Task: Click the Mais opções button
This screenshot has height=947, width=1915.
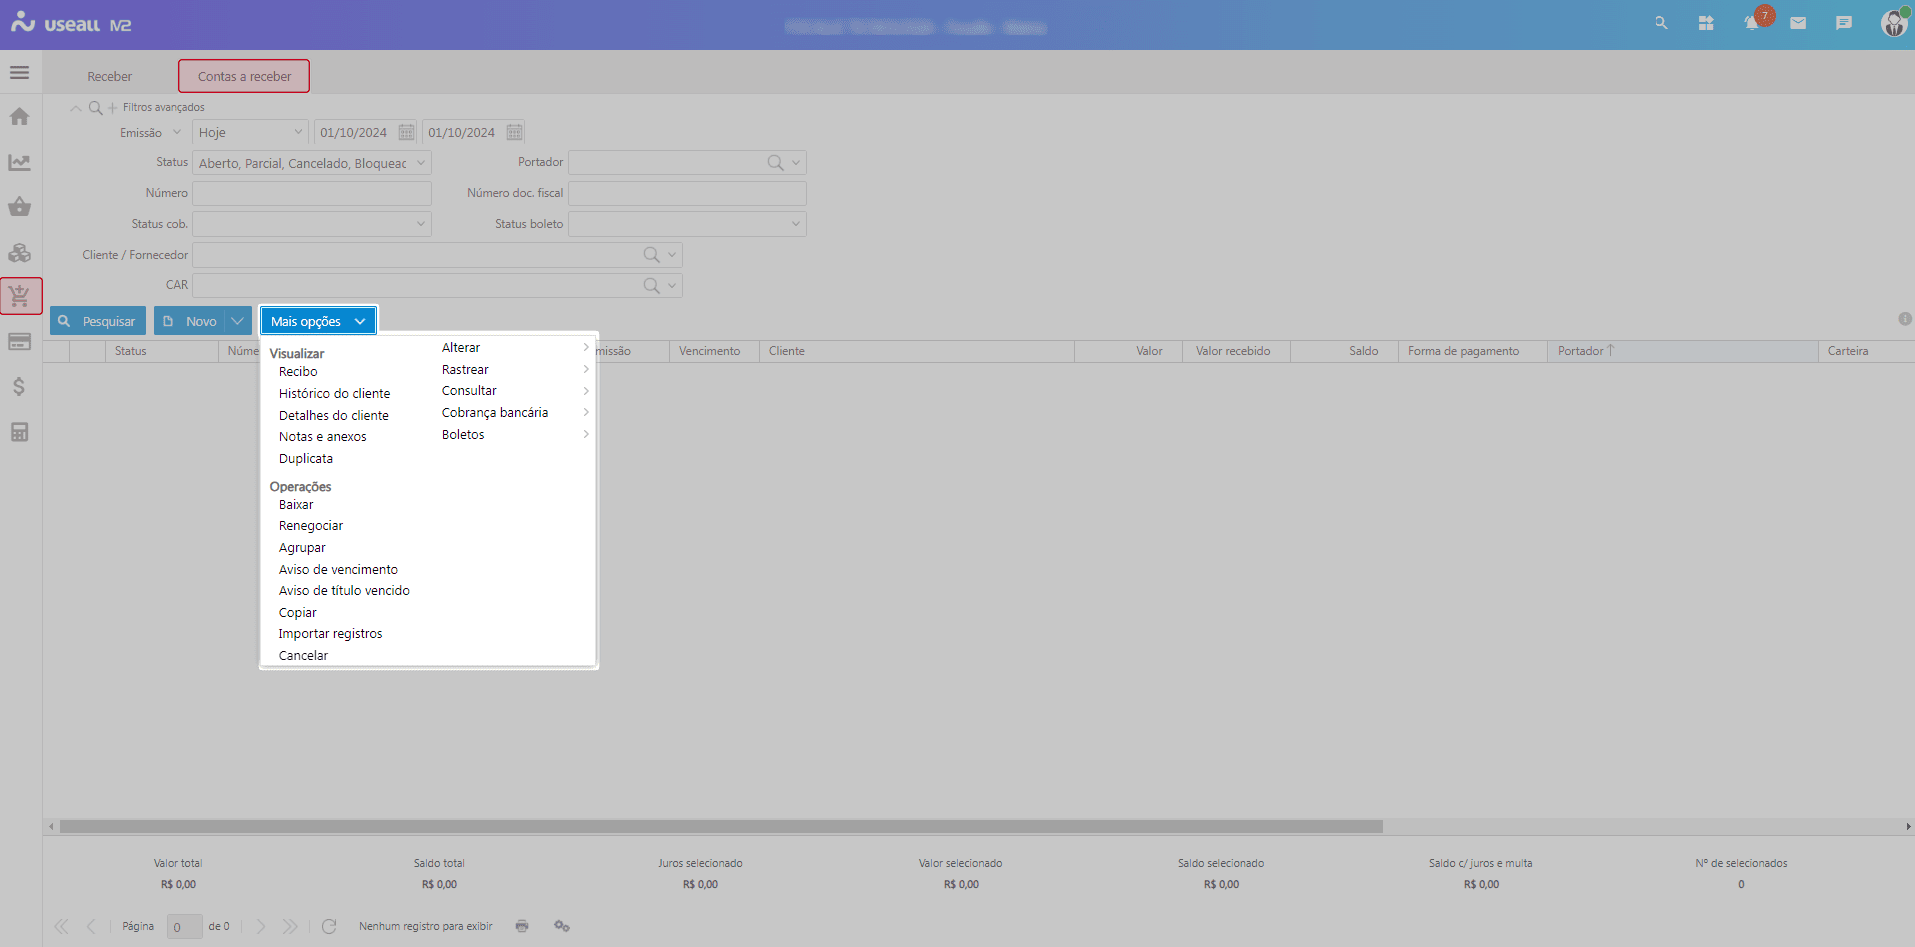Action: pyautogui.click(x=318, y=321)
